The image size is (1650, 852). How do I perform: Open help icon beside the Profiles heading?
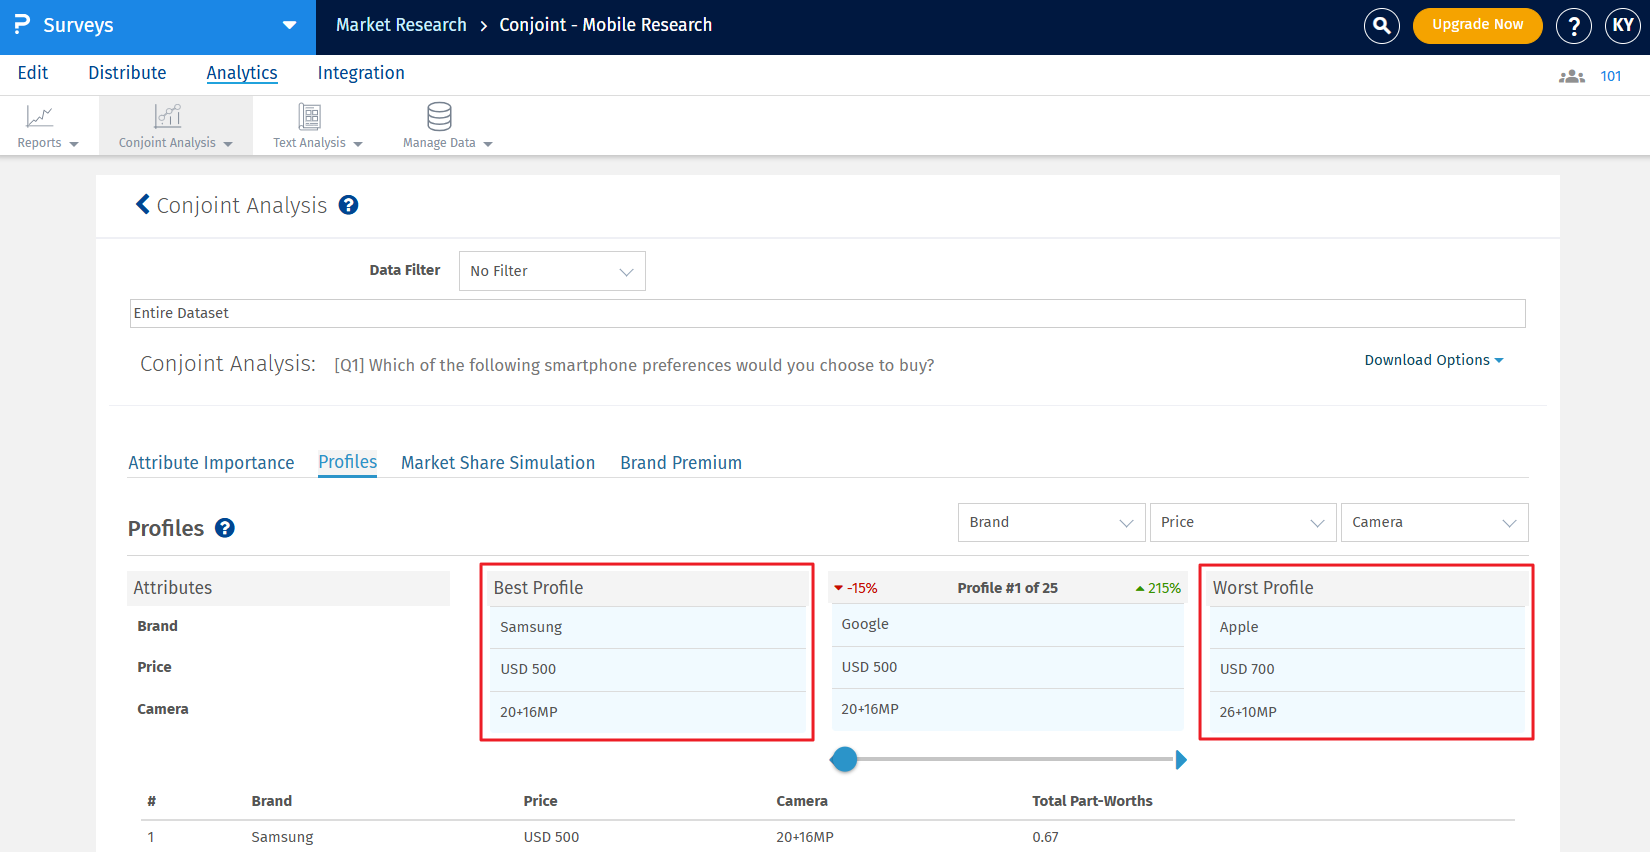click(x=225, y=528)
